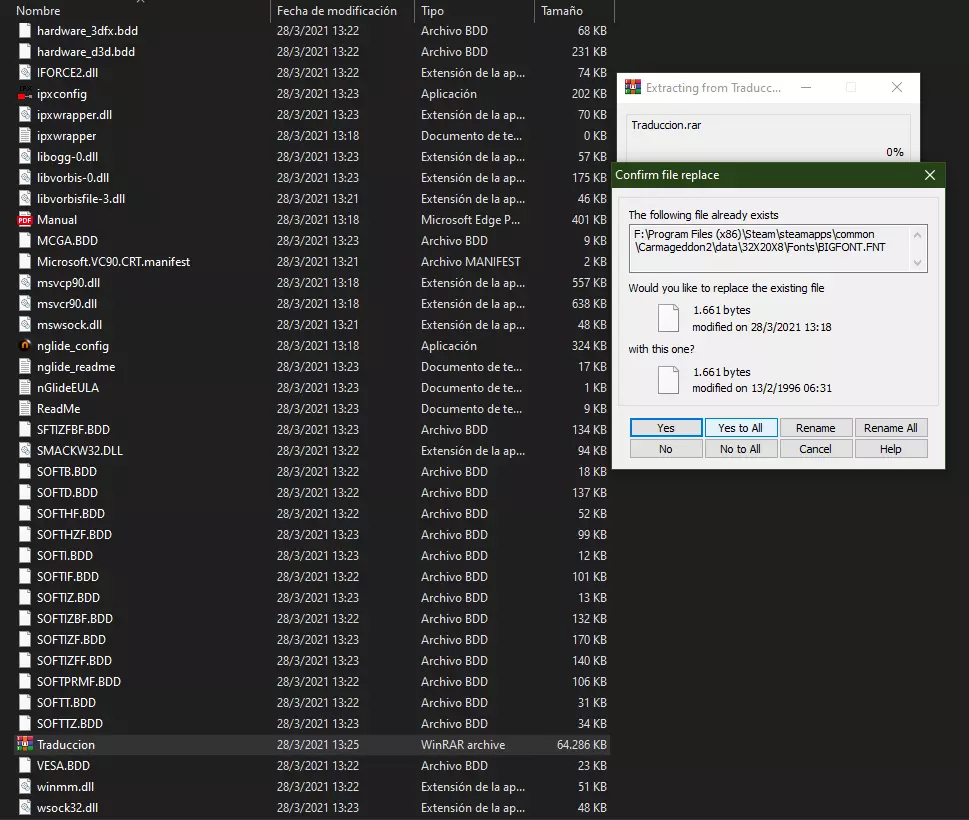Select the SOFTIZ.BDD file name
Screen dimensions: 969x820
pyautogui.click(x=68, y=598)
